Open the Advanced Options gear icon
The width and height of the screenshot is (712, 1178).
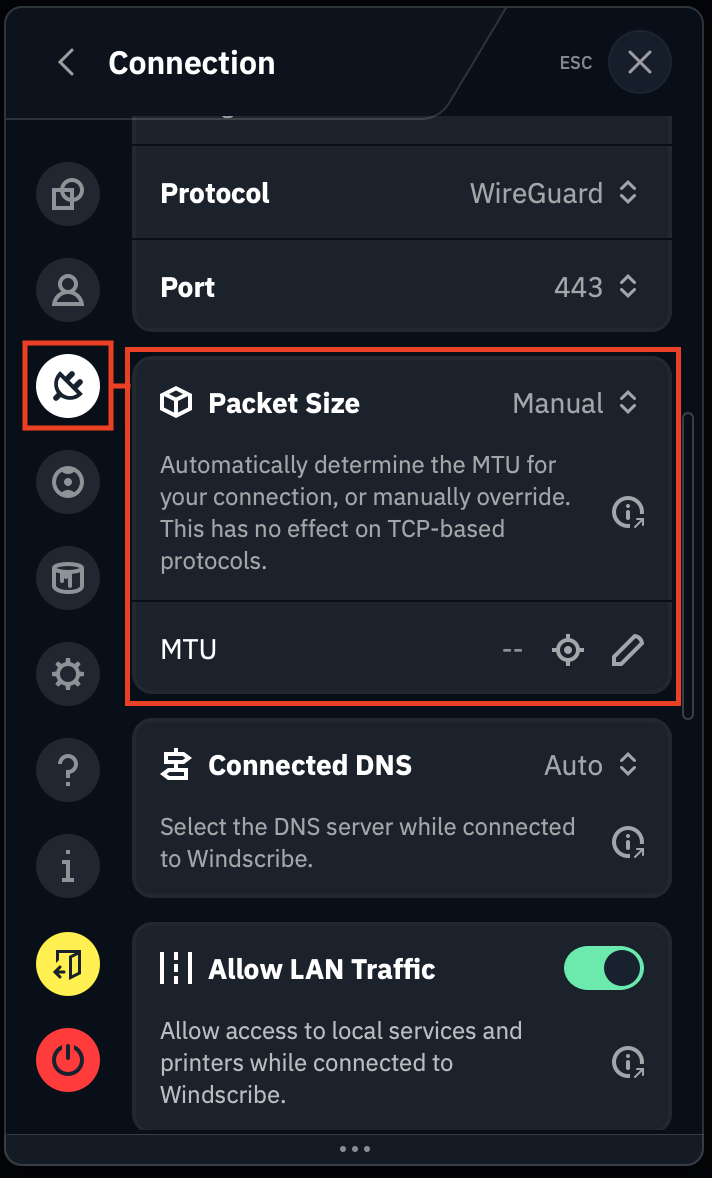click(x=67, y=674)
